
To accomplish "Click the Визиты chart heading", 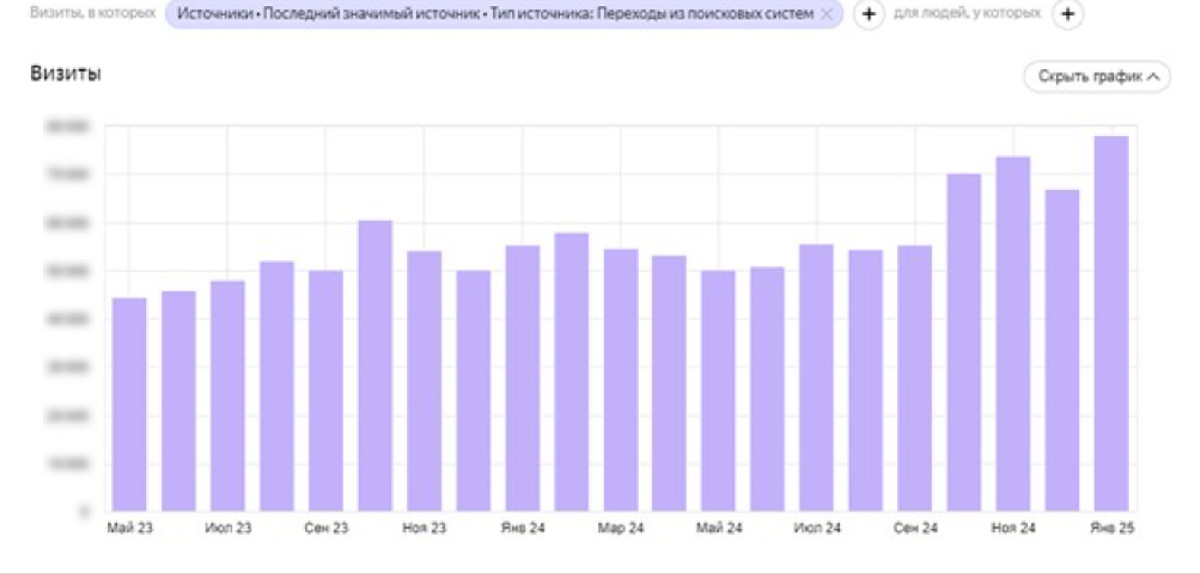I will tap(67, 75).
